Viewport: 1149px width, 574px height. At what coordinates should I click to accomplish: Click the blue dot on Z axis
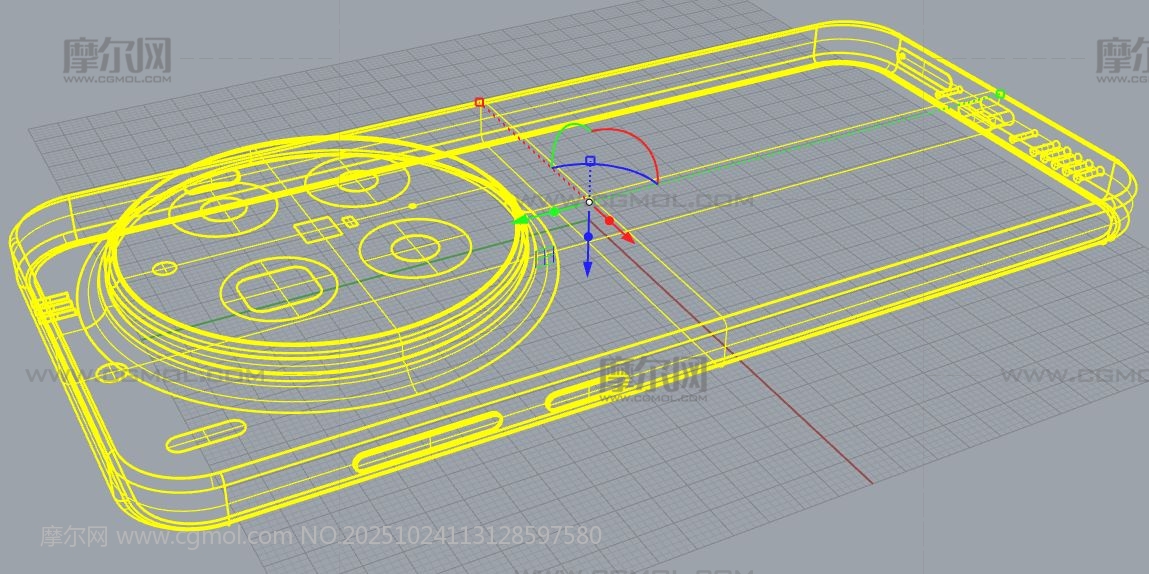point(588,237)
